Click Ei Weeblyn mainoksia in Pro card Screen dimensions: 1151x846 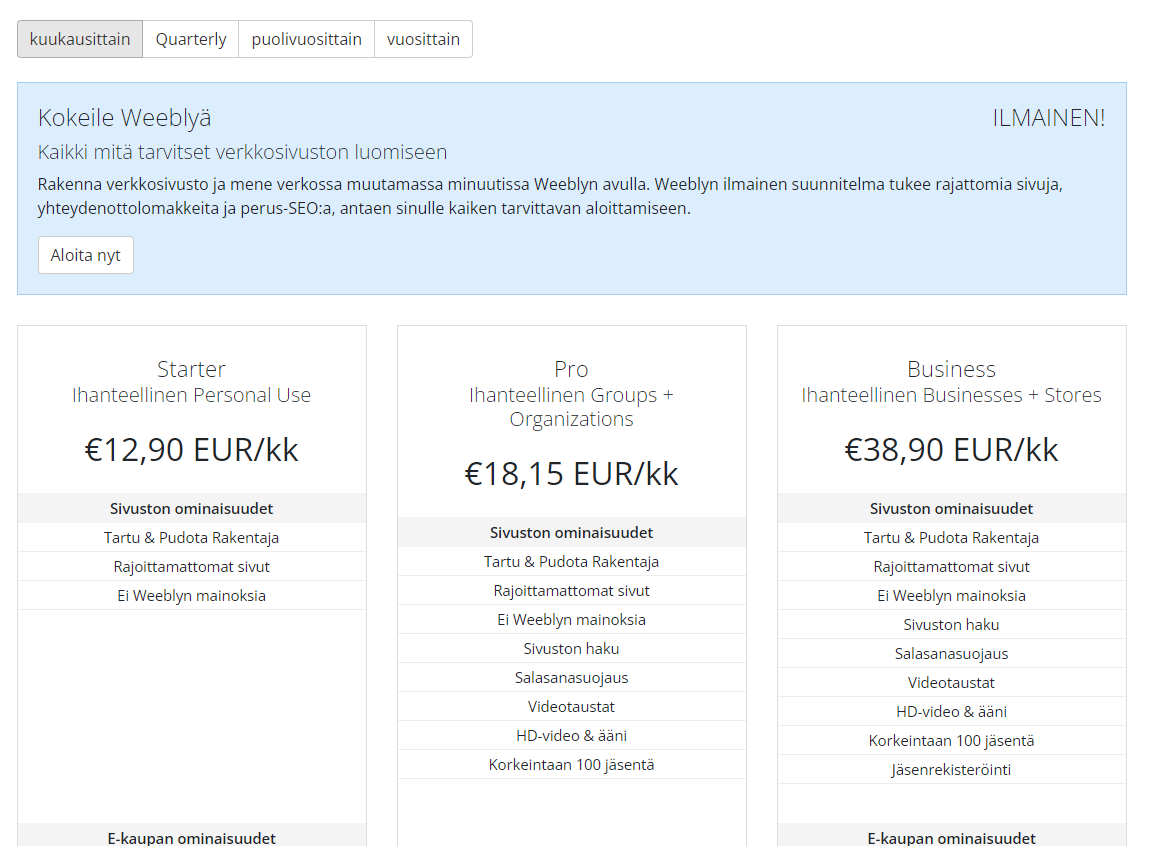tap(572, 620)
